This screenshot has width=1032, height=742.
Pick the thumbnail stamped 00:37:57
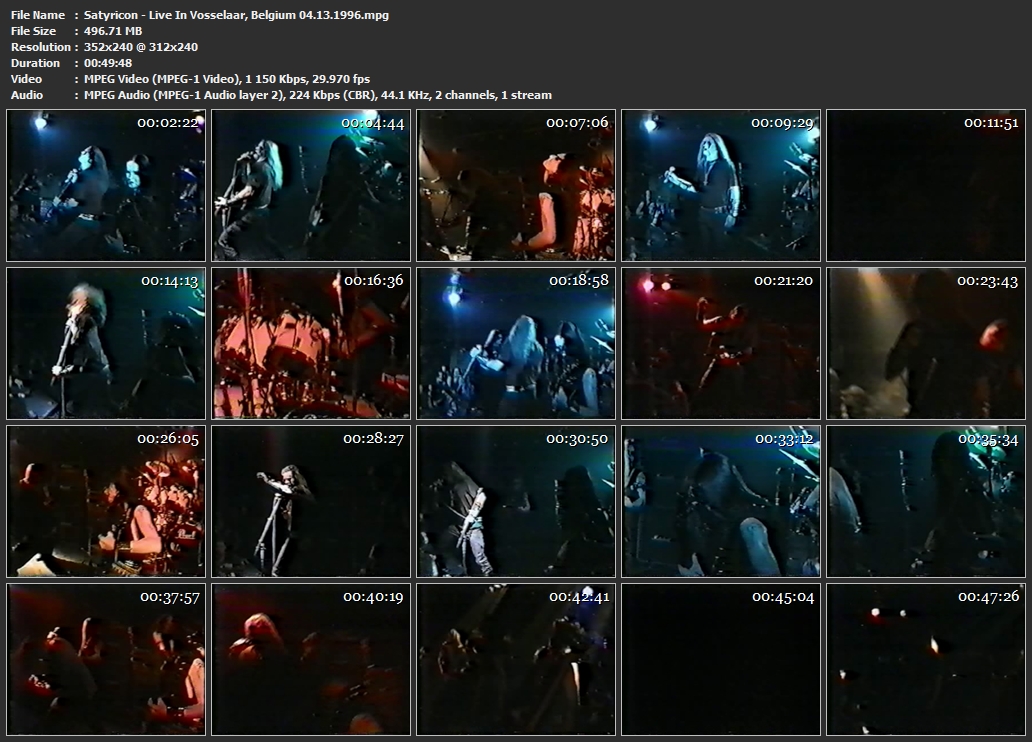106,660
